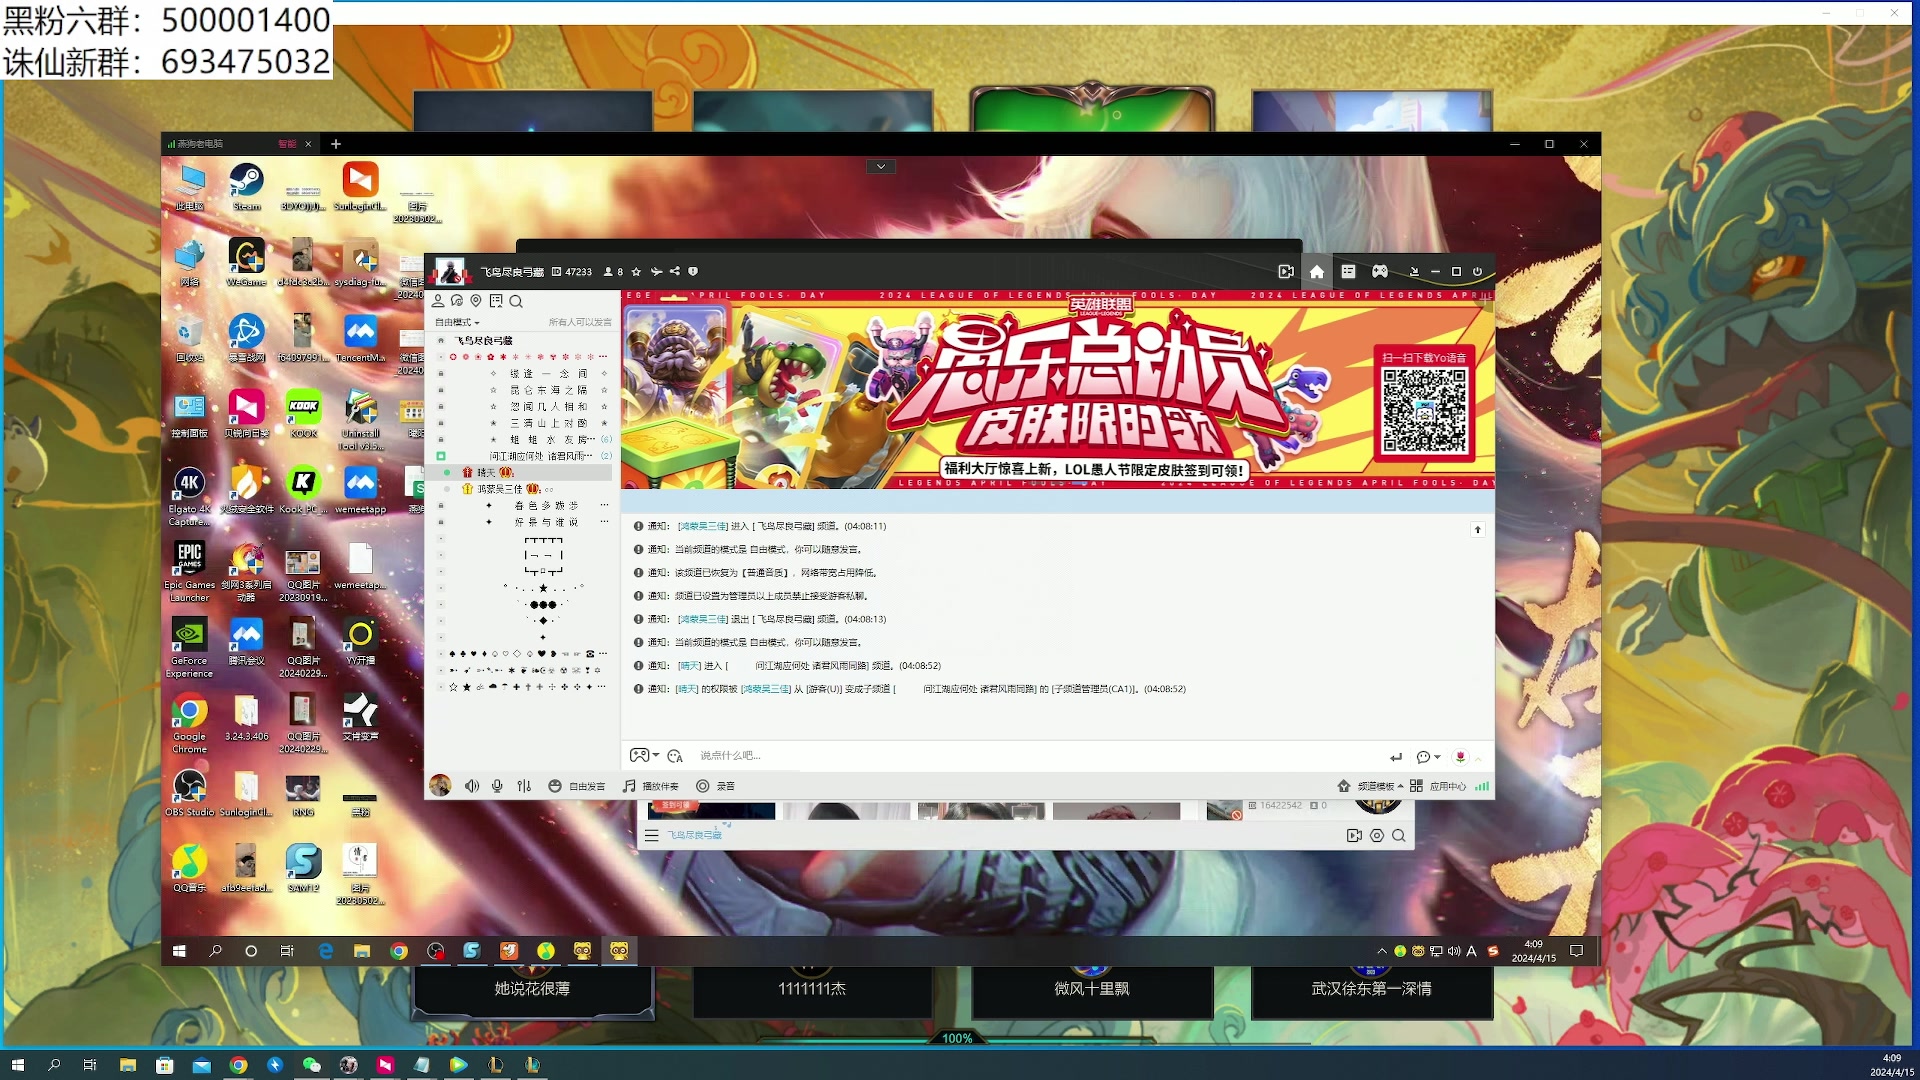The height and width of the screenshot is (1080, 1920).
Task: Open channel search magnifier icon
Action: pyautogui.click(x=516, y=301)
